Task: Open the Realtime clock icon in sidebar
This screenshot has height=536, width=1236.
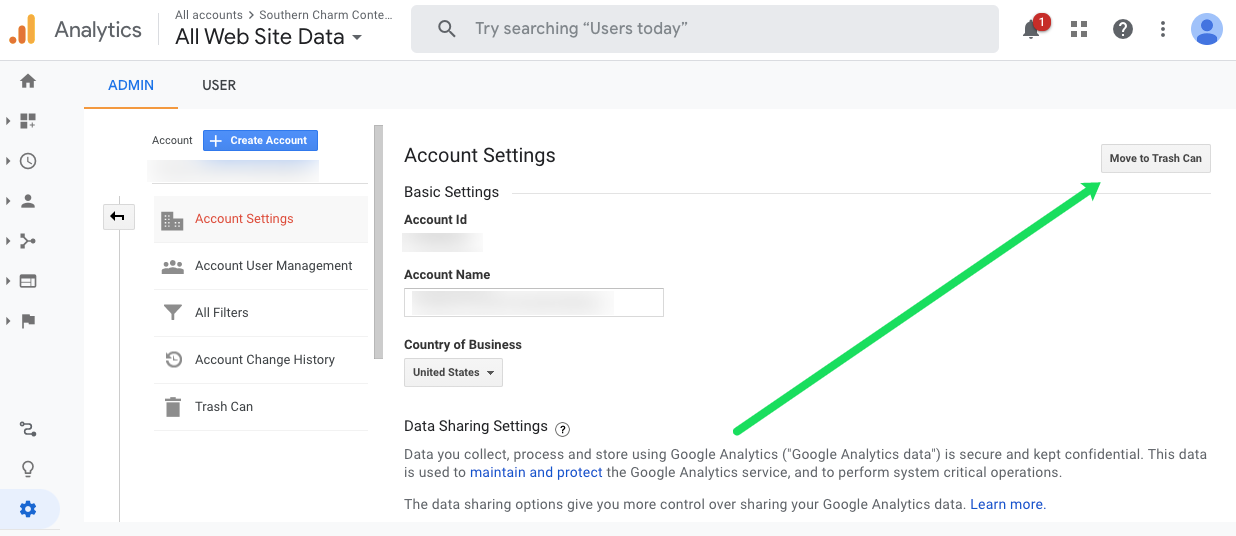Action: (28, 161)
